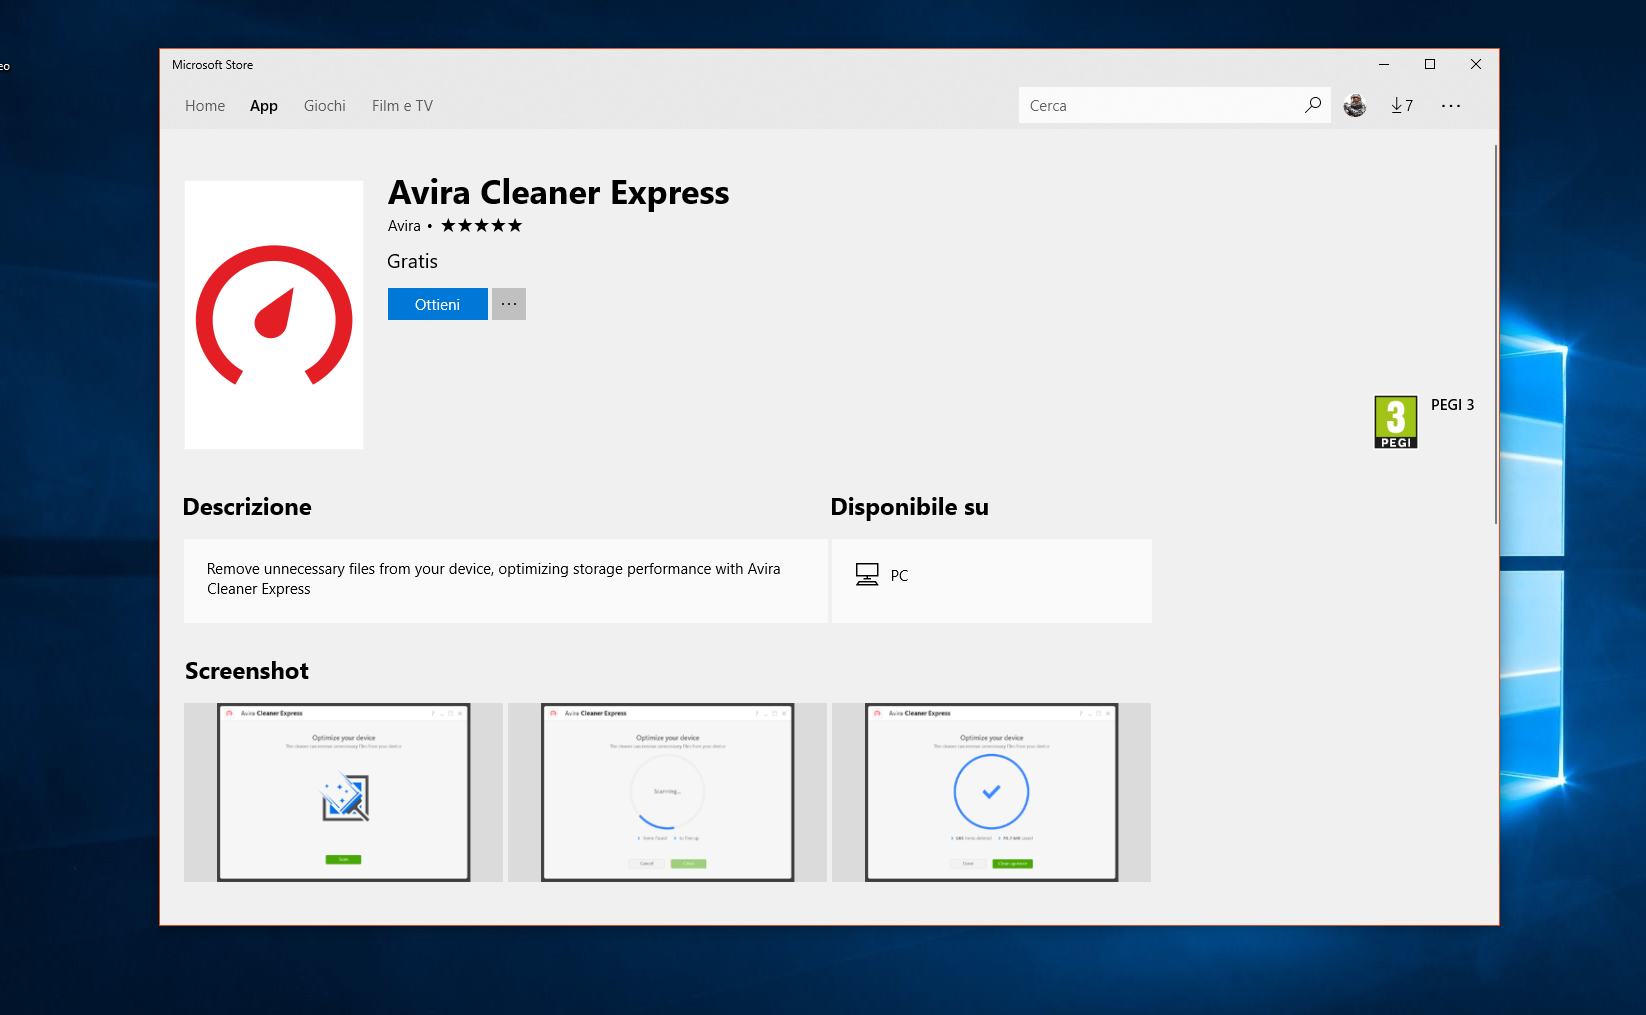The height and width of the screenshot is (1015, 1646).
Task: Click the magnifying glass search icon
Action: [1313, 105]
